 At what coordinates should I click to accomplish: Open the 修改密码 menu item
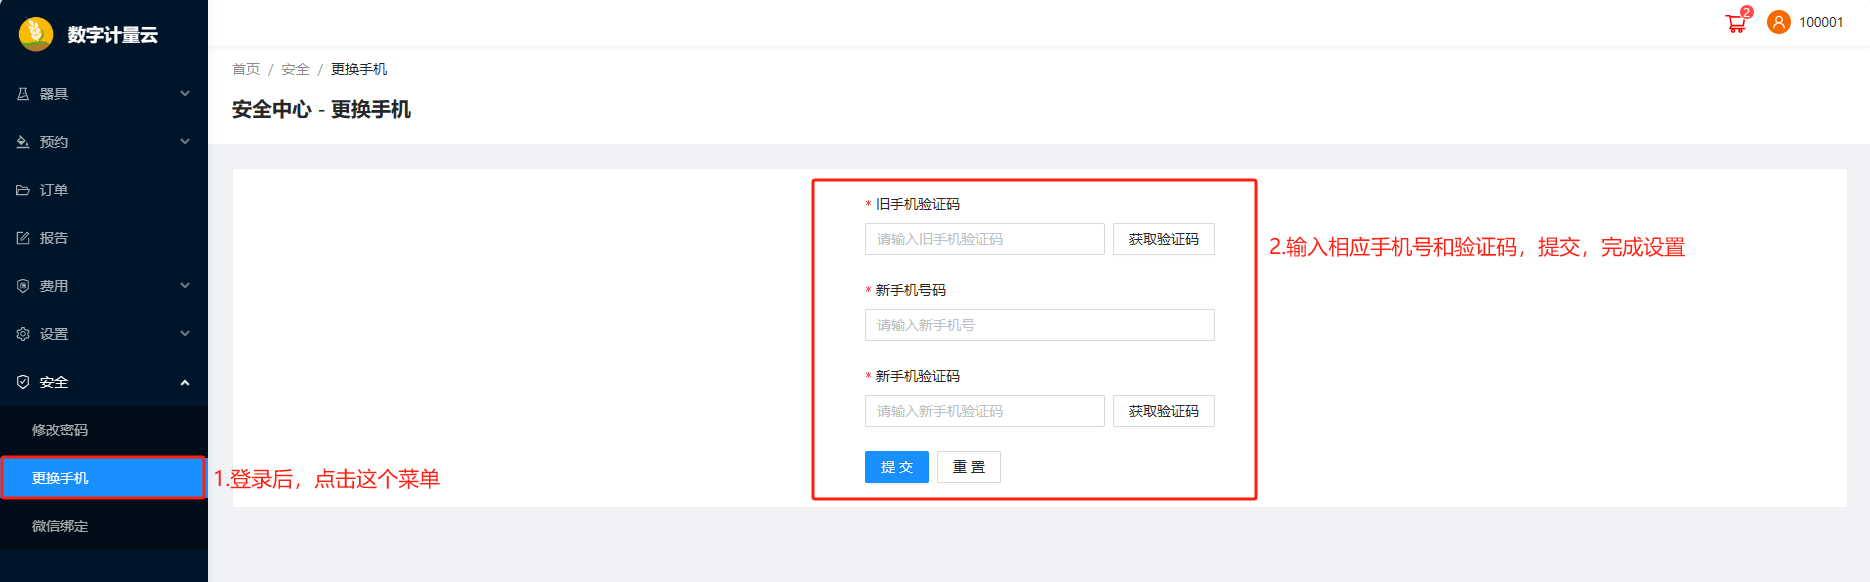pos(60,430)
